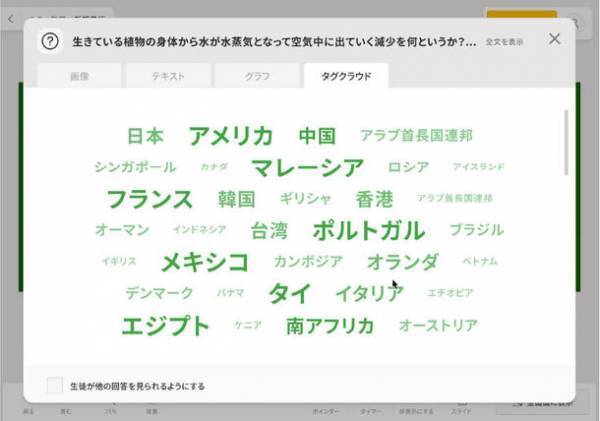Click the メキシコ tag
The height and width of the screenshot is (421, 600).
pos(205,263)
